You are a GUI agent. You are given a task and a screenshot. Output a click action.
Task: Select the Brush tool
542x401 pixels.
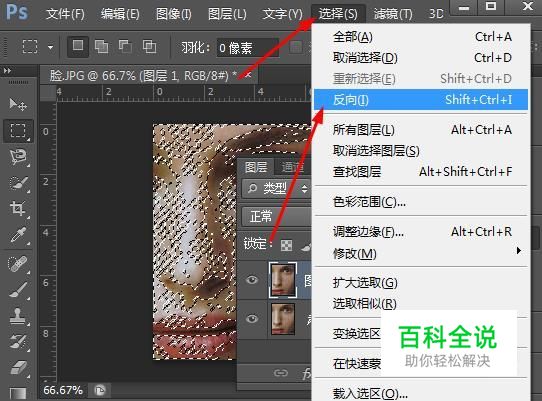(18, 290)
